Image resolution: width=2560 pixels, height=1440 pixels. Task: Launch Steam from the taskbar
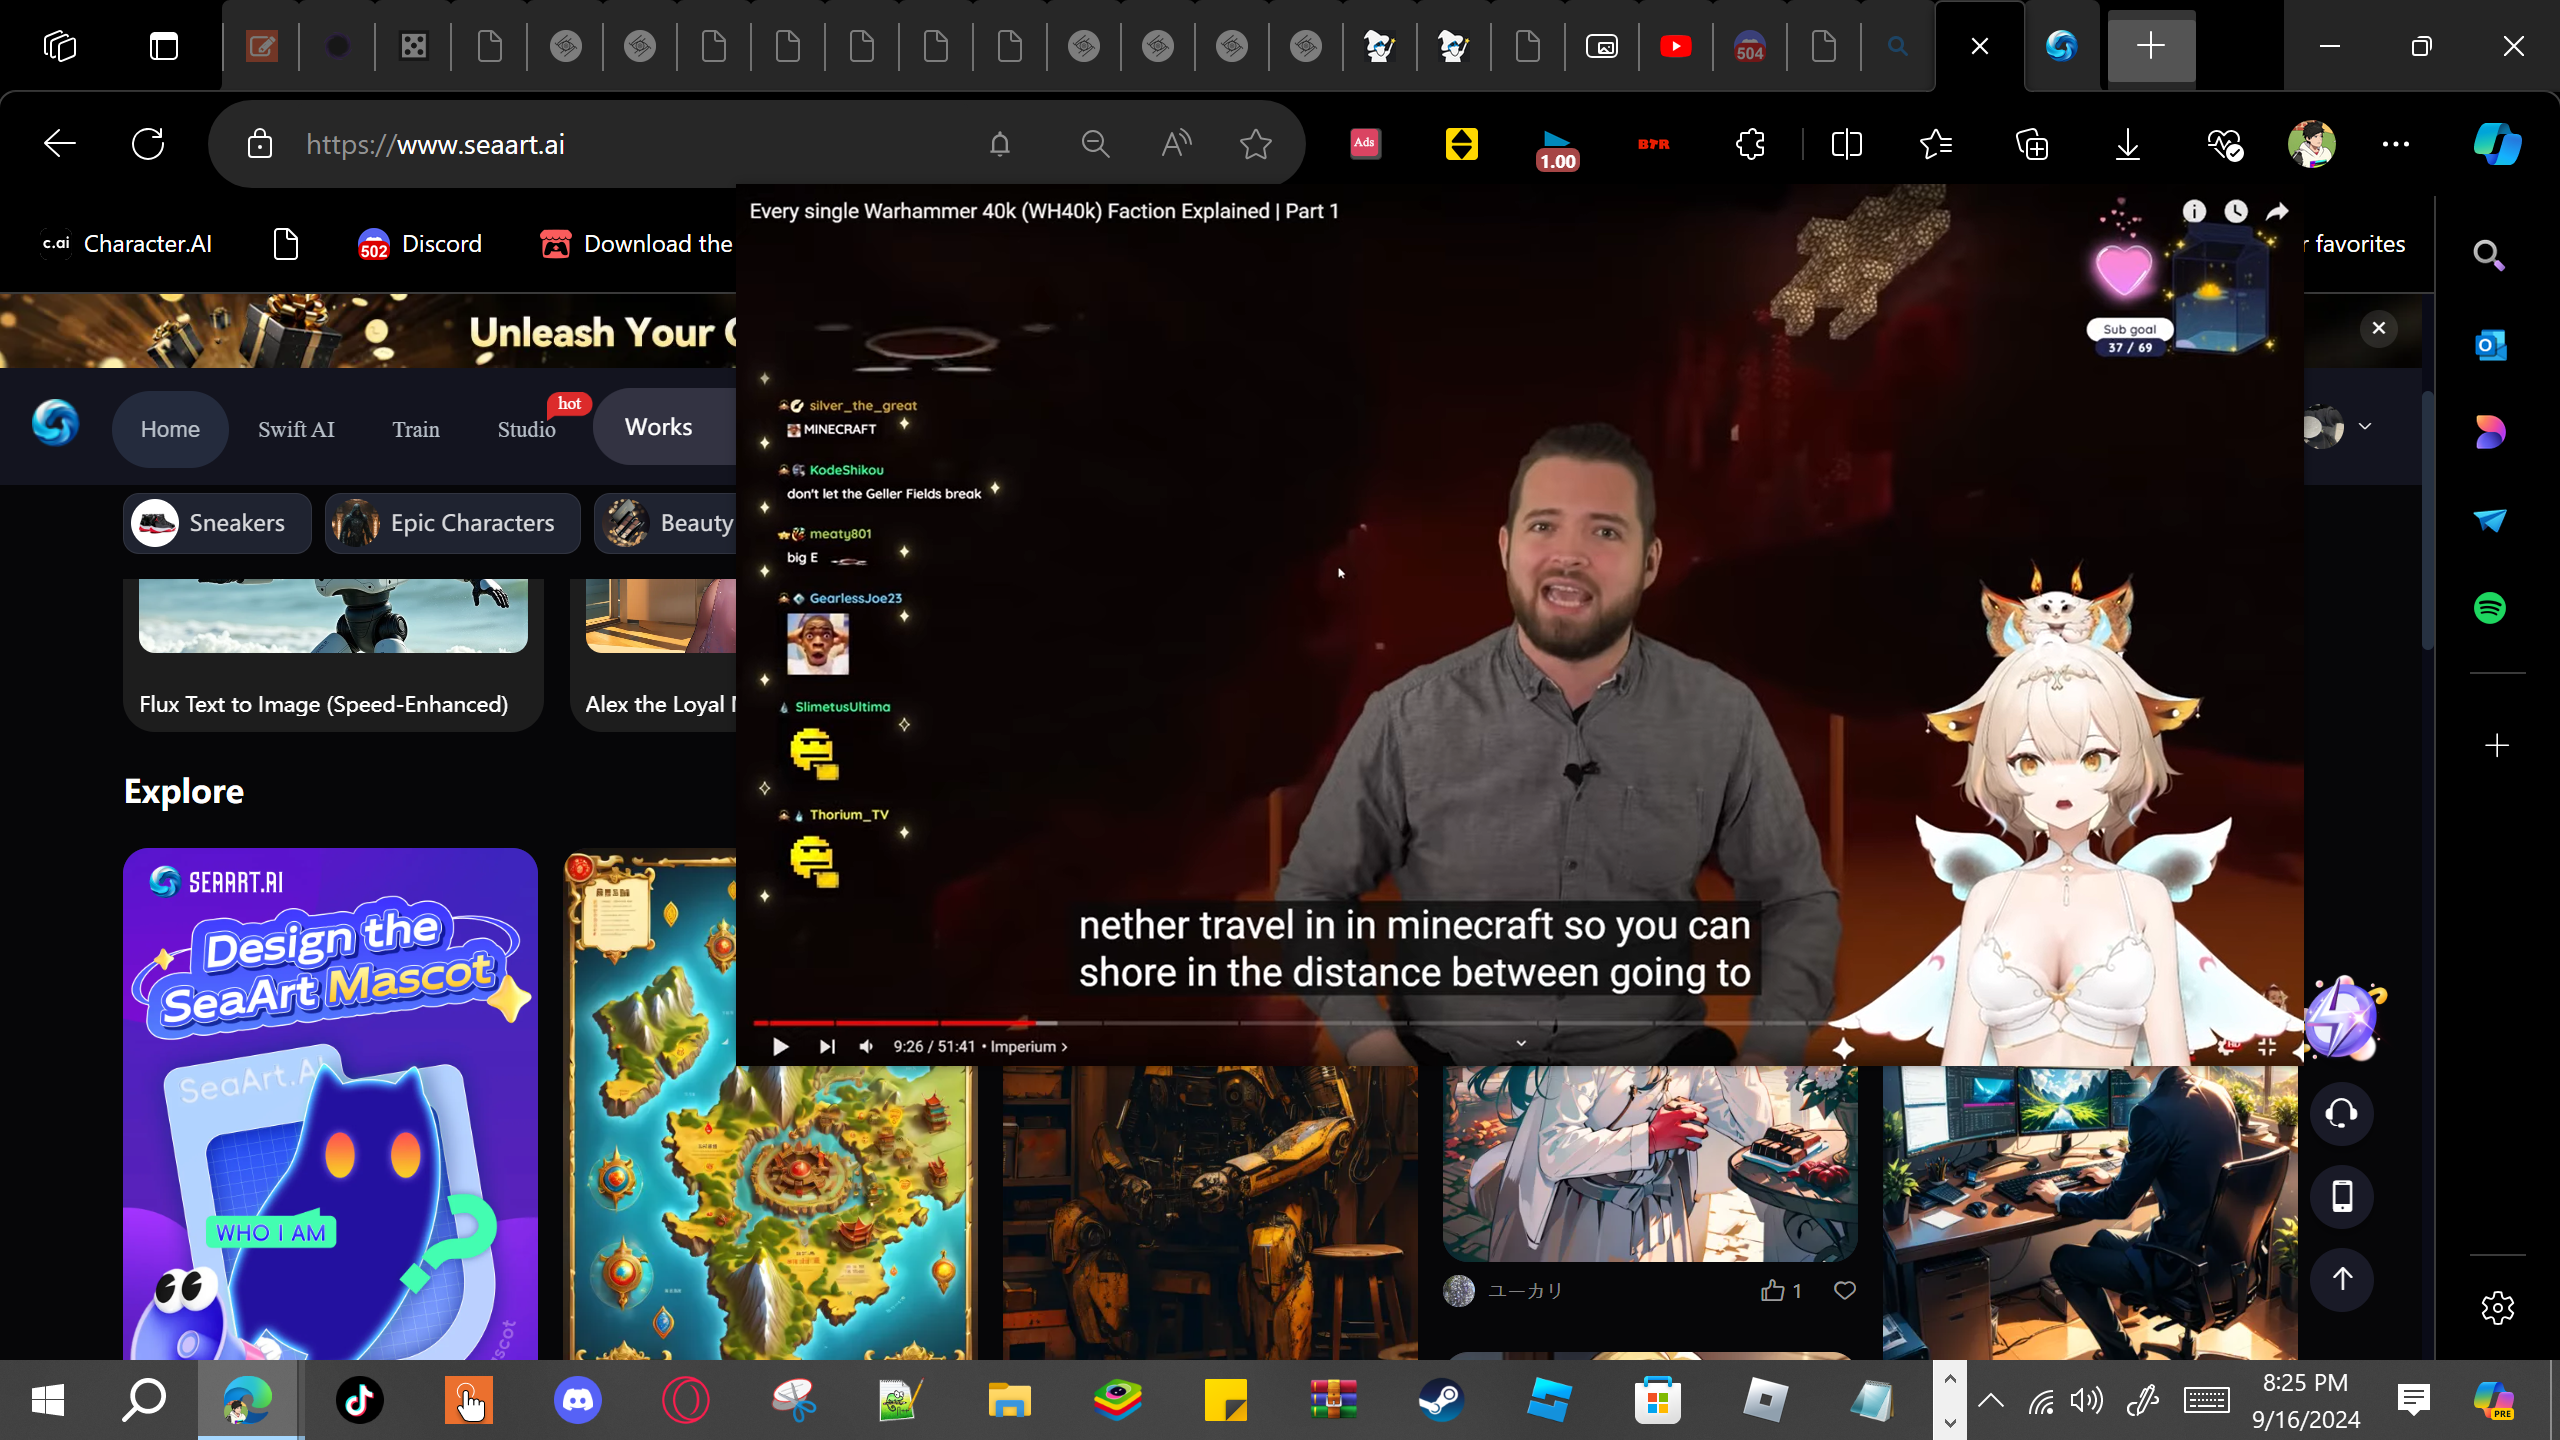pyautogui.click(x=1441, y=1400)
